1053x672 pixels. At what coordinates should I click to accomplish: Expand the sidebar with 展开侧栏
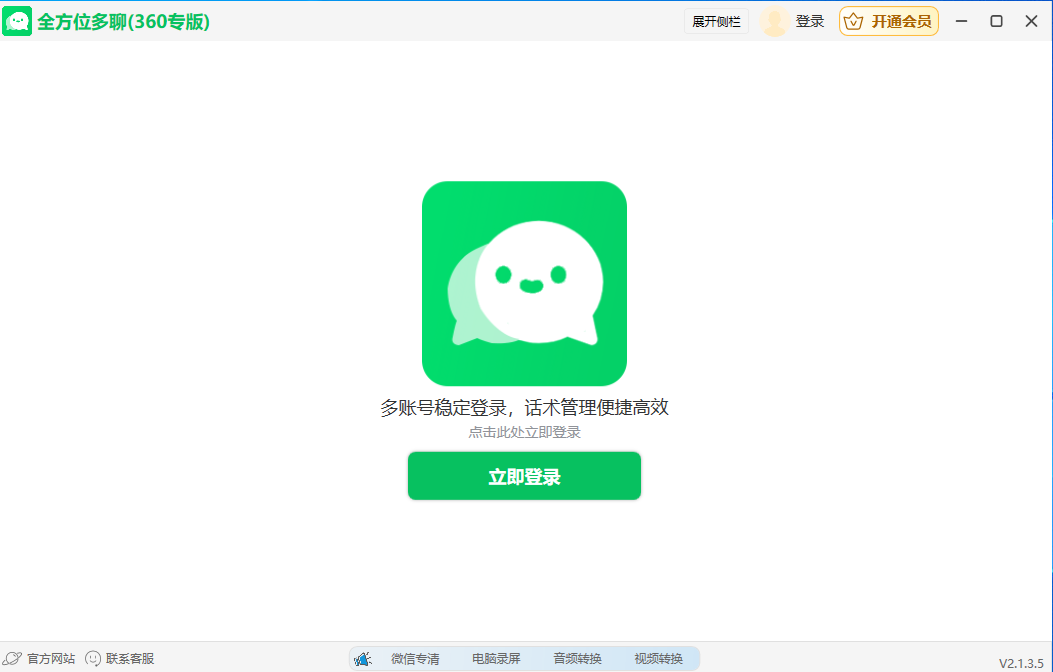coord(716,21)
